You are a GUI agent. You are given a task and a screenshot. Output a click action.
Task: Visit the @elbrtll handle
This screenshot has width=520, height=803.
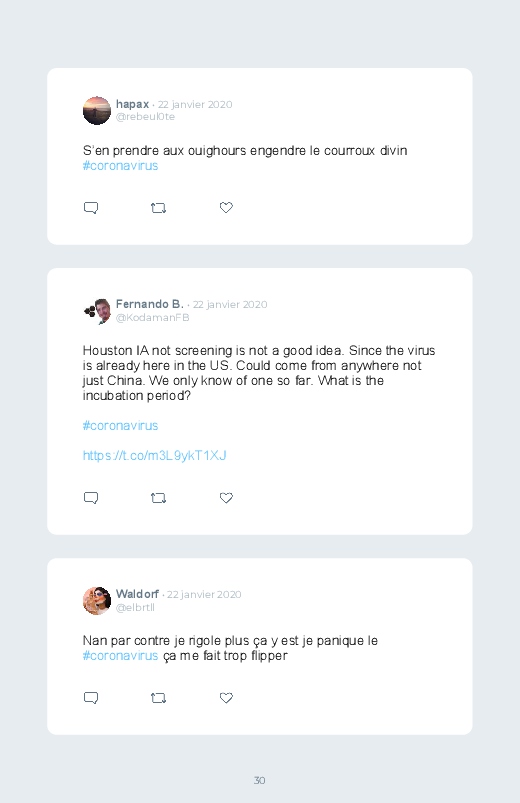(x=135, y=607)
